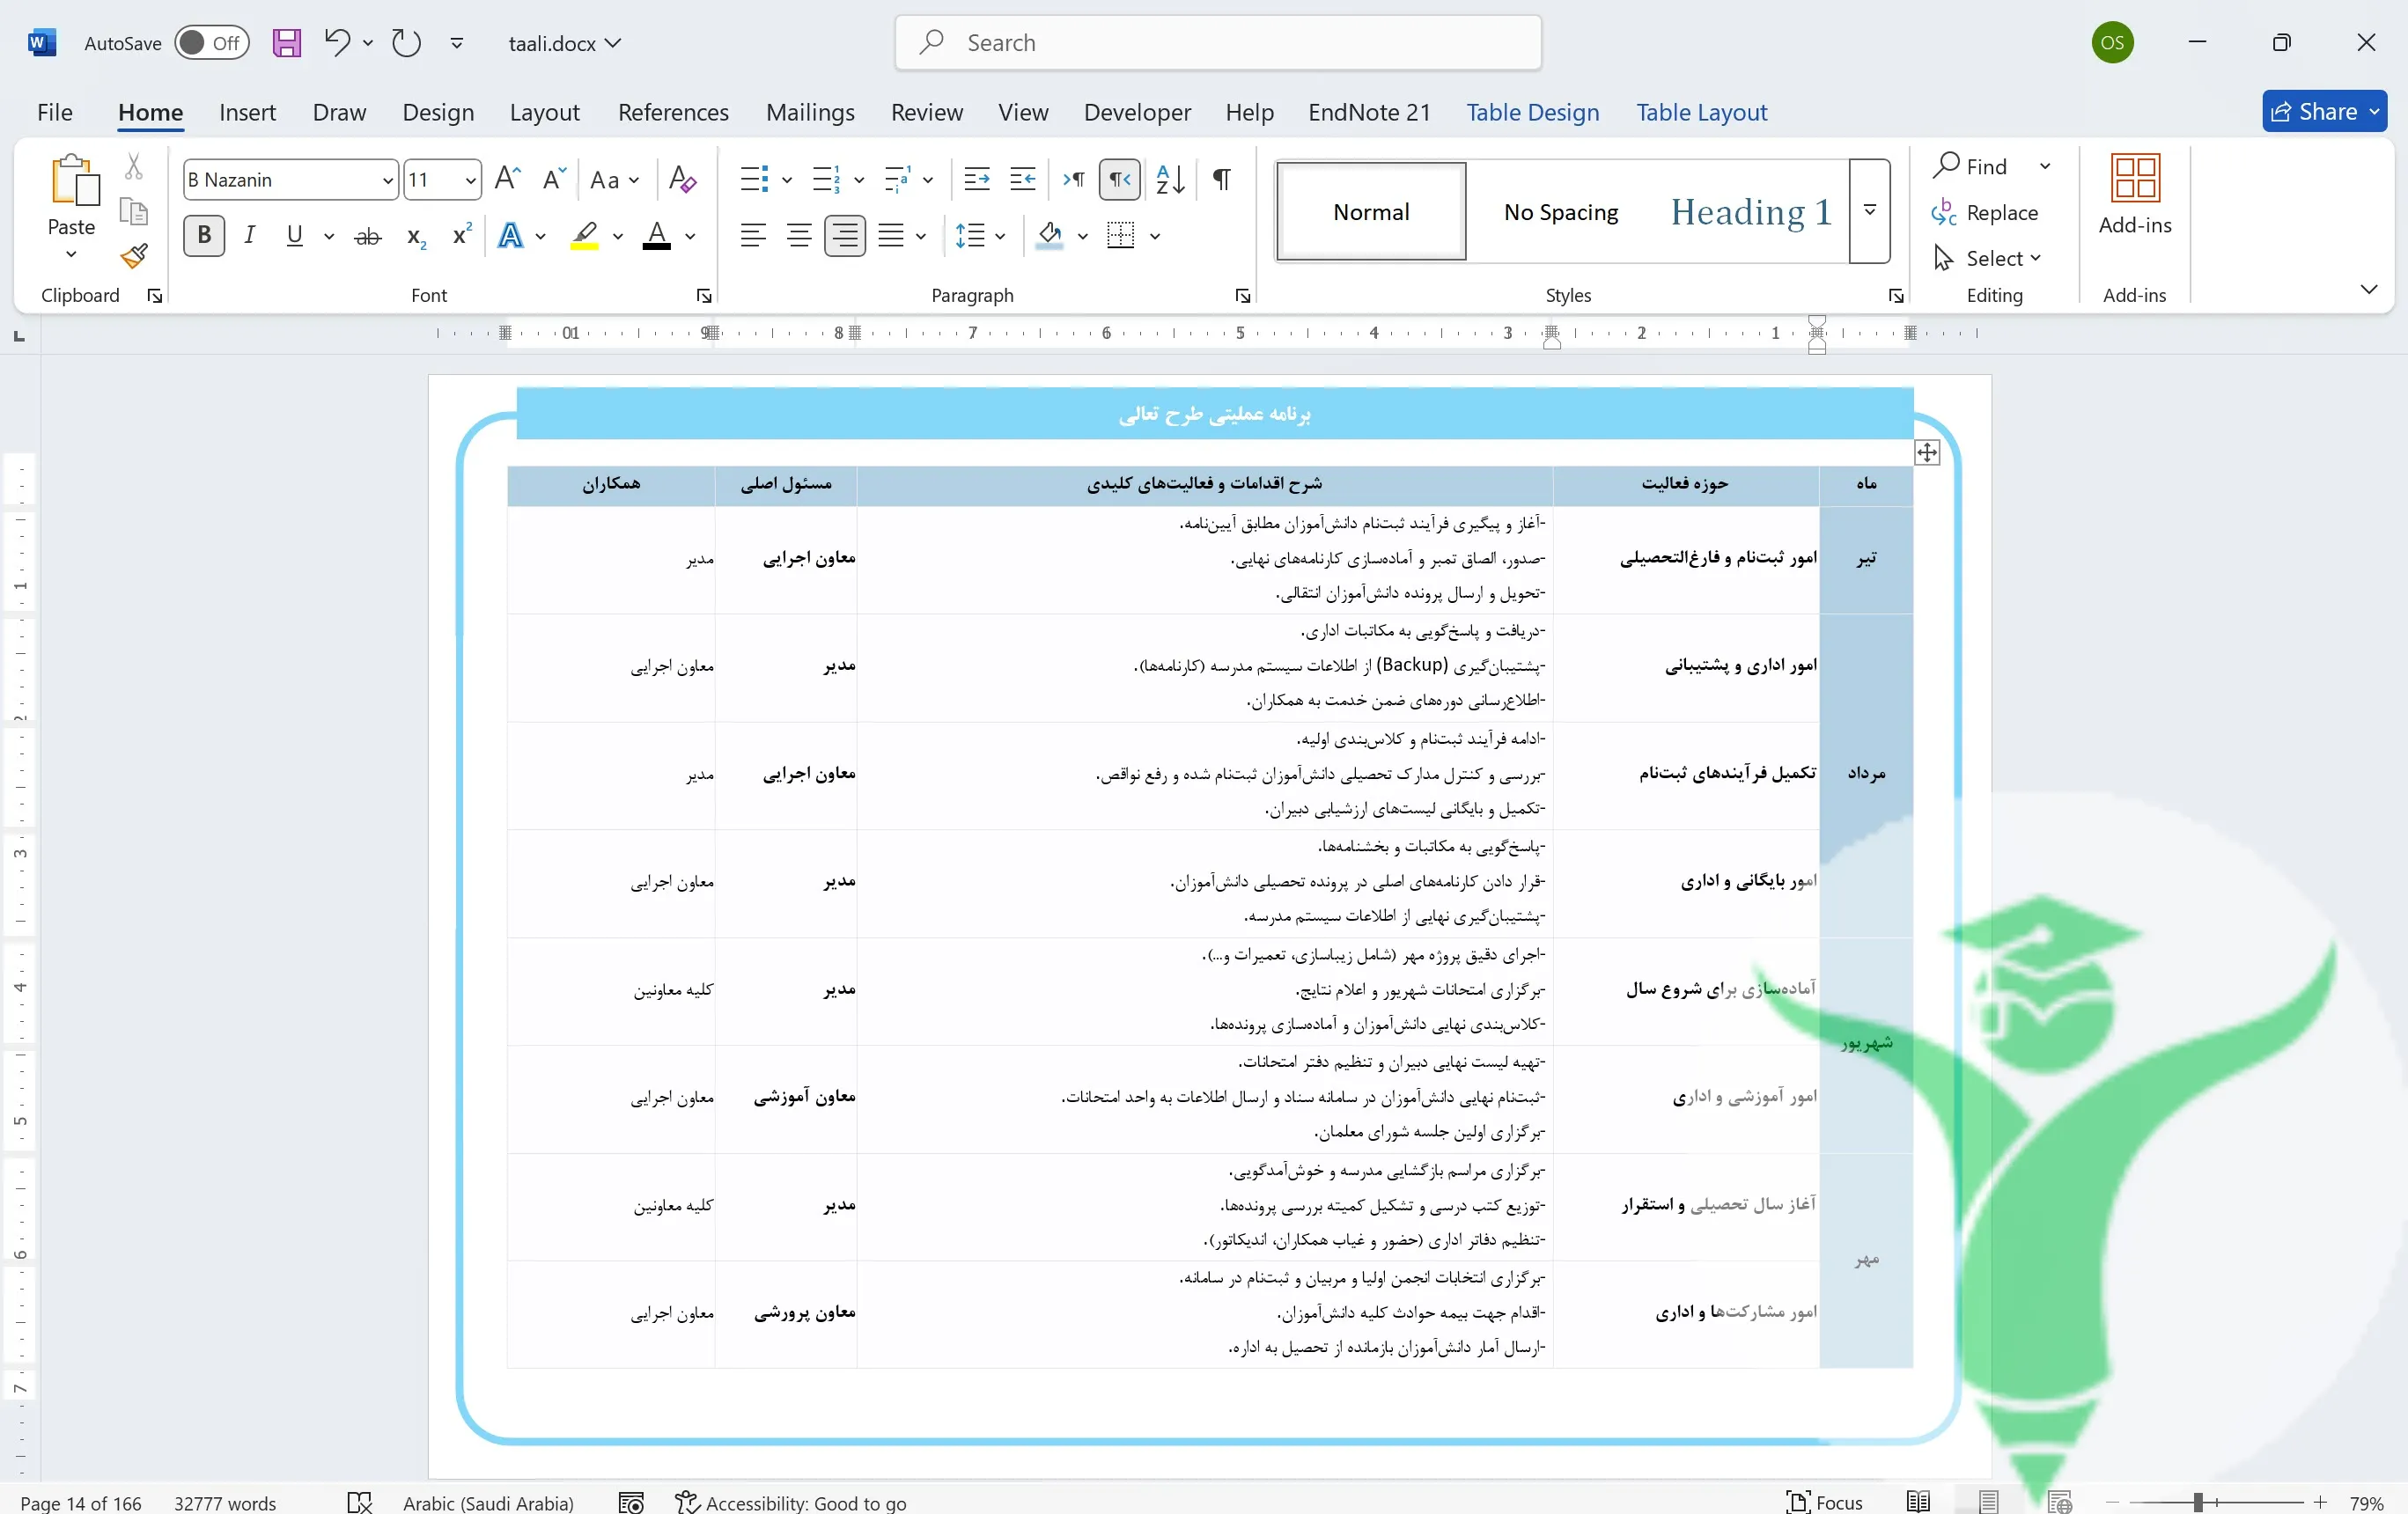Toggle Show/Hide paragraph marks
The width and height of the screenshot is (2408, 1514).
click(1221, 180)
